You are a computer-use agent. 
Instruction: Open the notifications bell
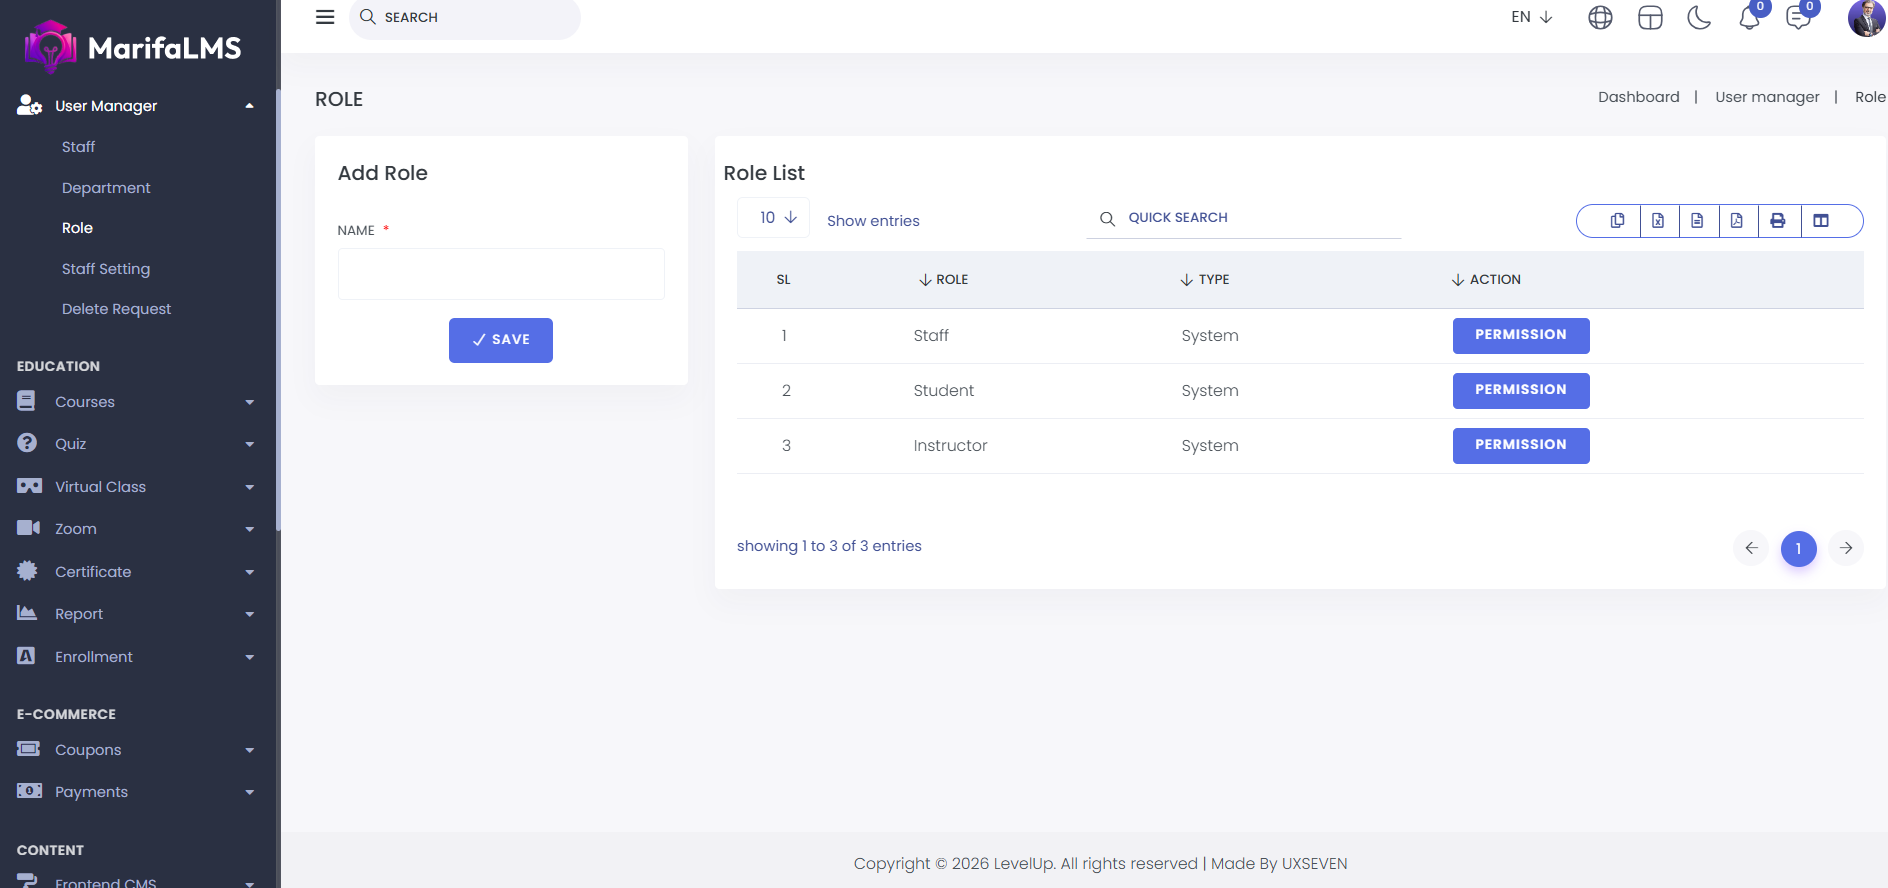[1749, 18]
